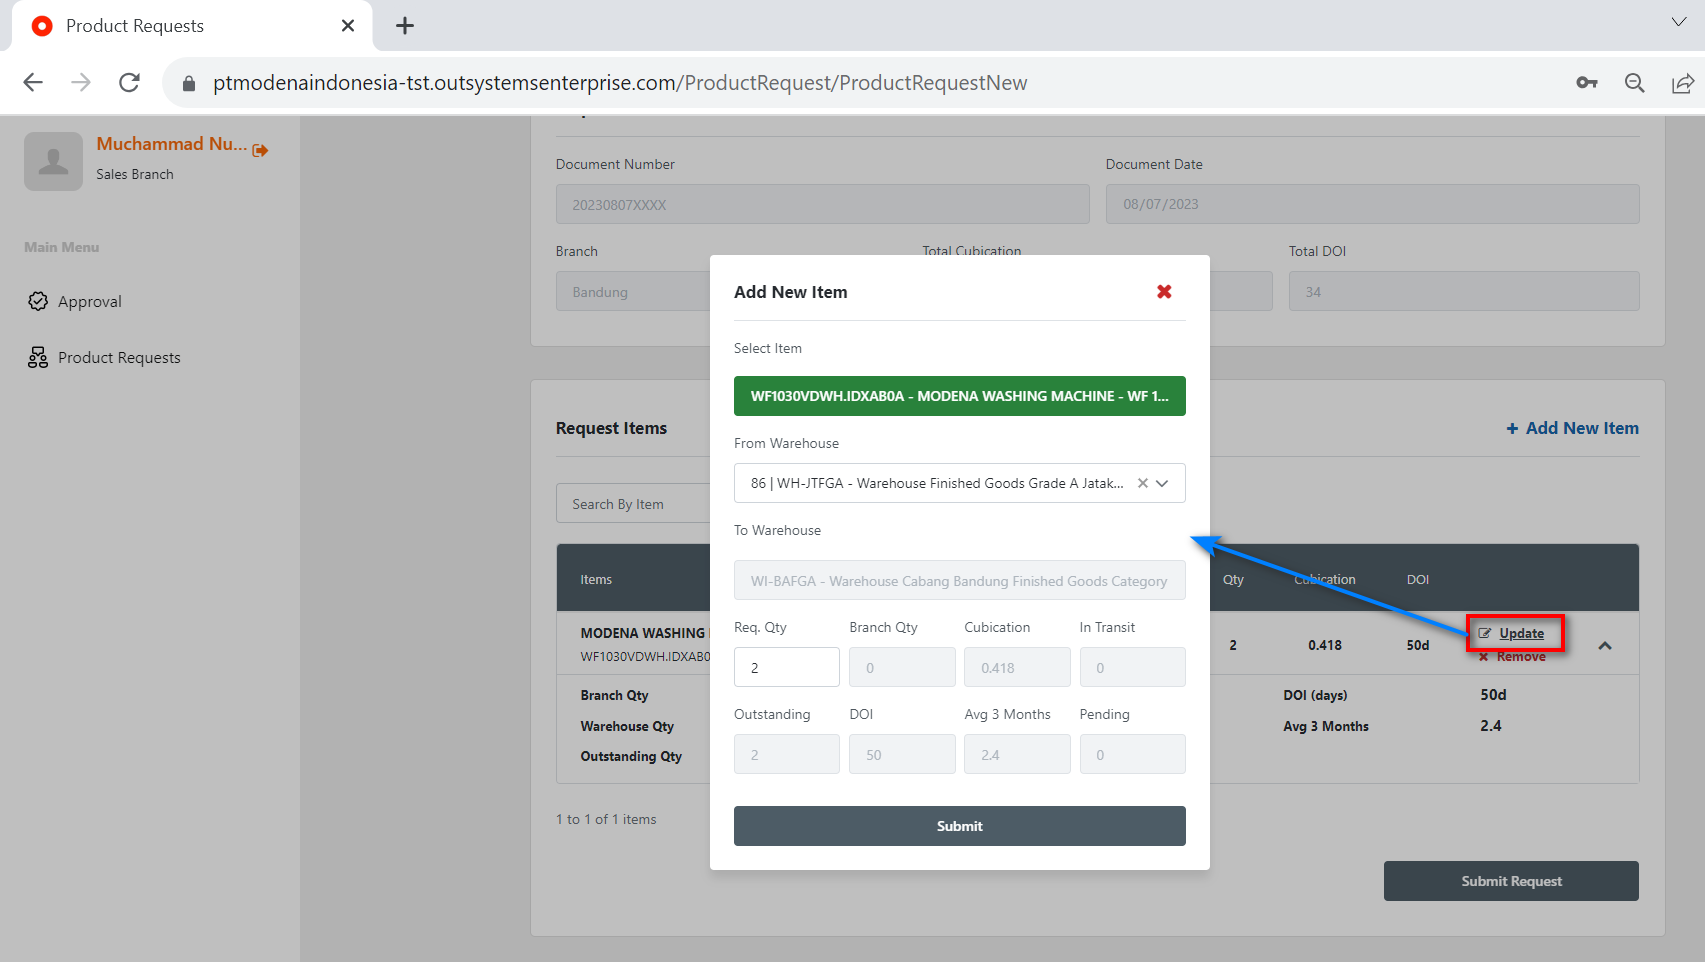The height and width of the screenshot is (962, 1705).
Task: Click the Update link for the item
Action: 1520,633
